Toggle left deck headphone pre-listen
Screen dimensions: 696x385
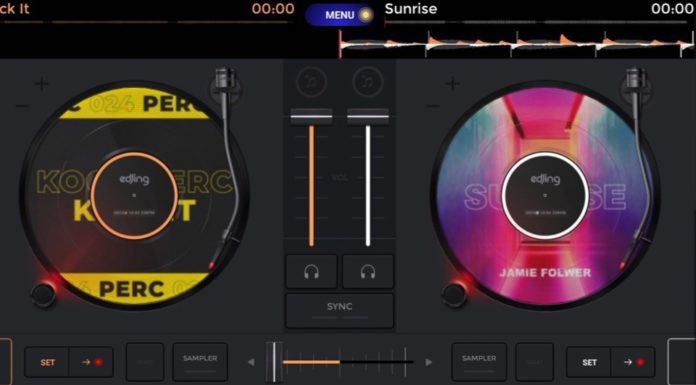pos(311,271)
